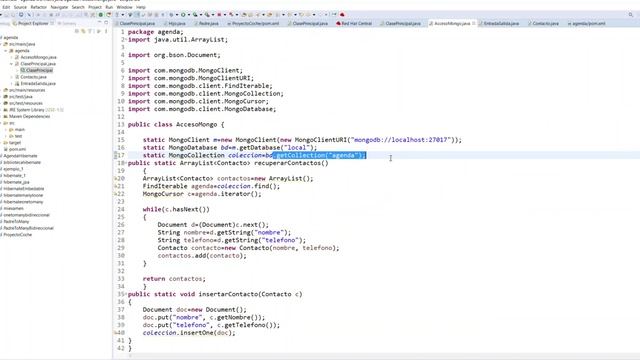640x360 pixels.
Task: Click "return contactos;" on line 33
Action: point(174,279)
